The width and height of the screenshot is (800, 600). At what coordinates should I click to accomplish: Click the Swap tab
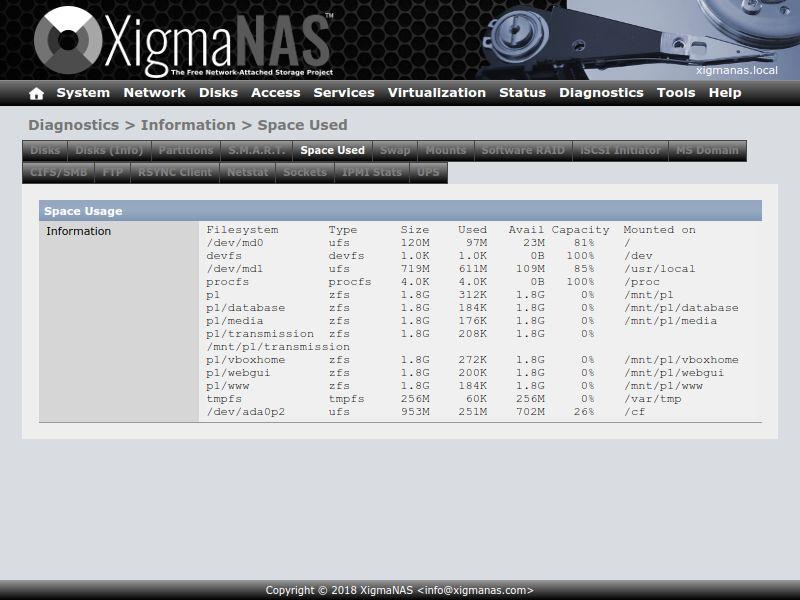coord(395,151)
